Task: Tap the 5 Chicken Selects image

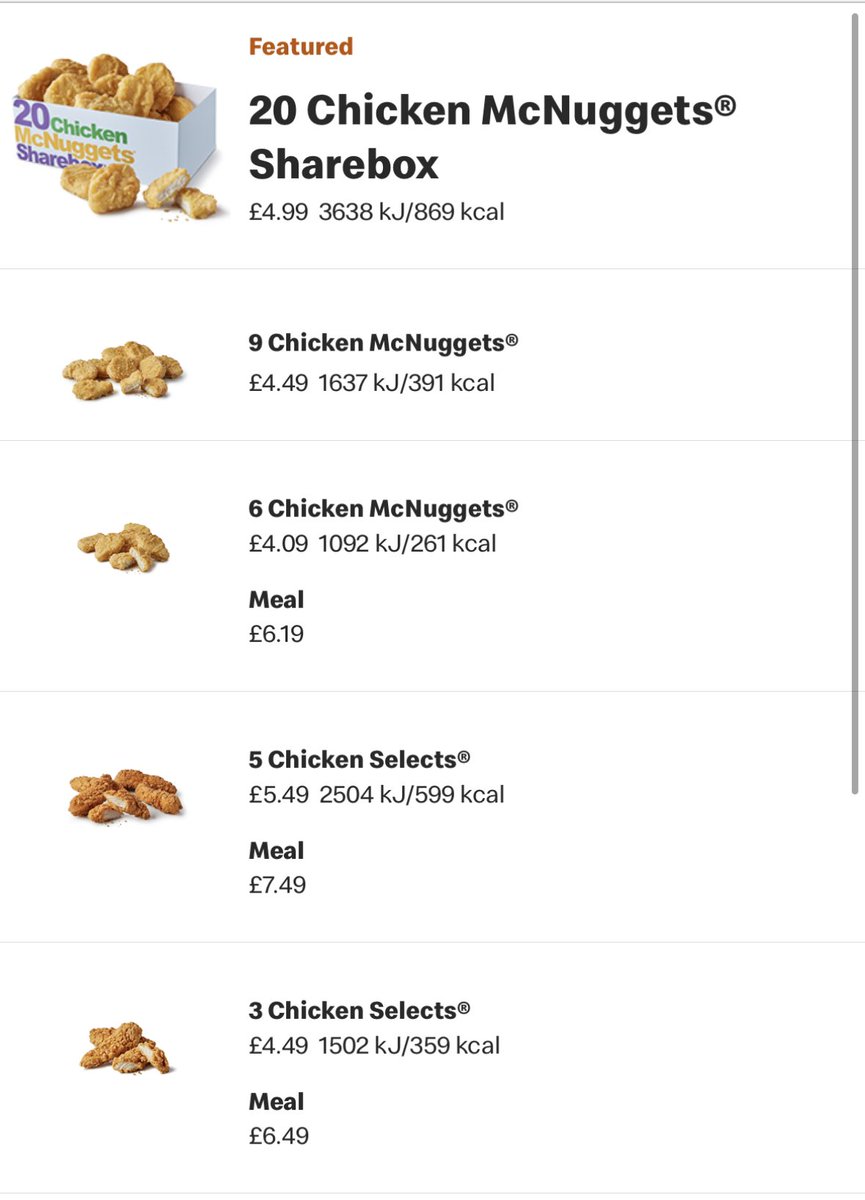Action: click(x=126, y=796)
